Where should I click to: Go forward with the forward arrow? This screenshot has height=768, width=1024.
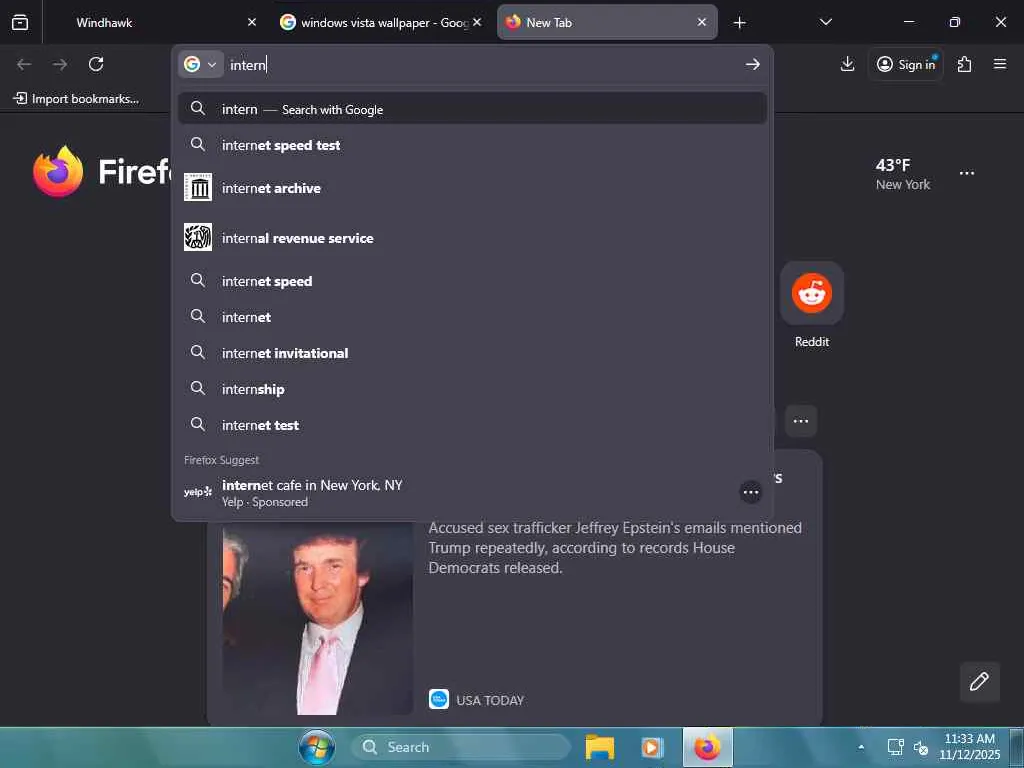pos(60,64)
